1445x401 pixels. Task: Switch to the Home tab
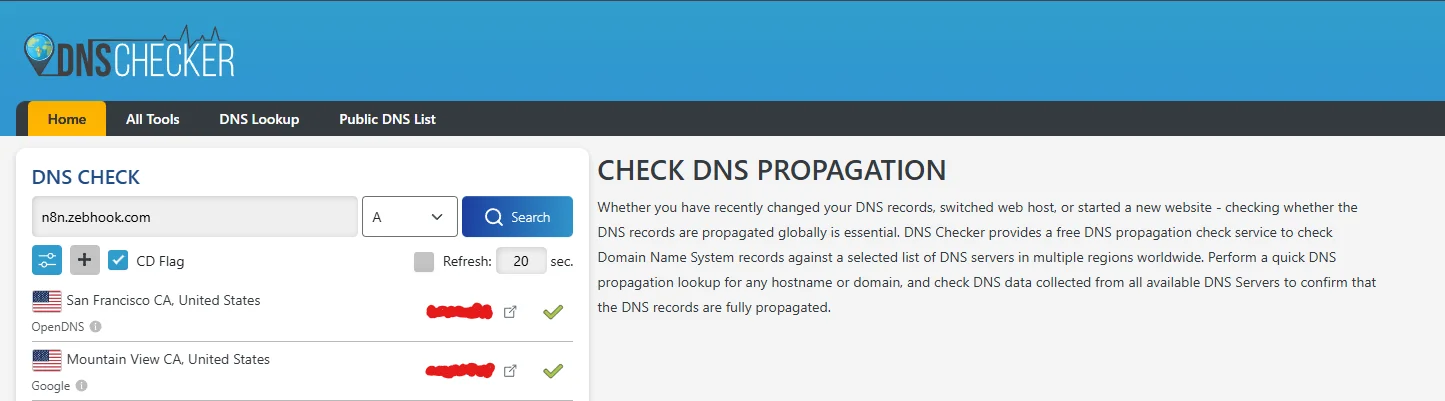(67, 119)
